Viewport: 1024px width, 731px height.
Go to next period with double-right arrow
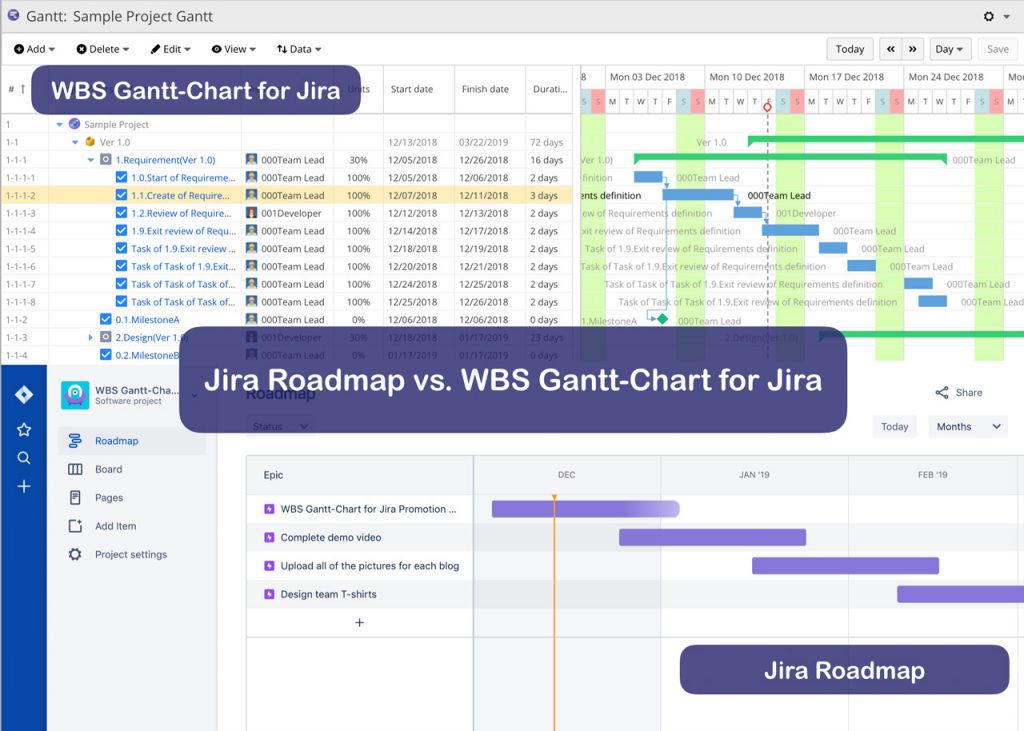click(912, 49)
